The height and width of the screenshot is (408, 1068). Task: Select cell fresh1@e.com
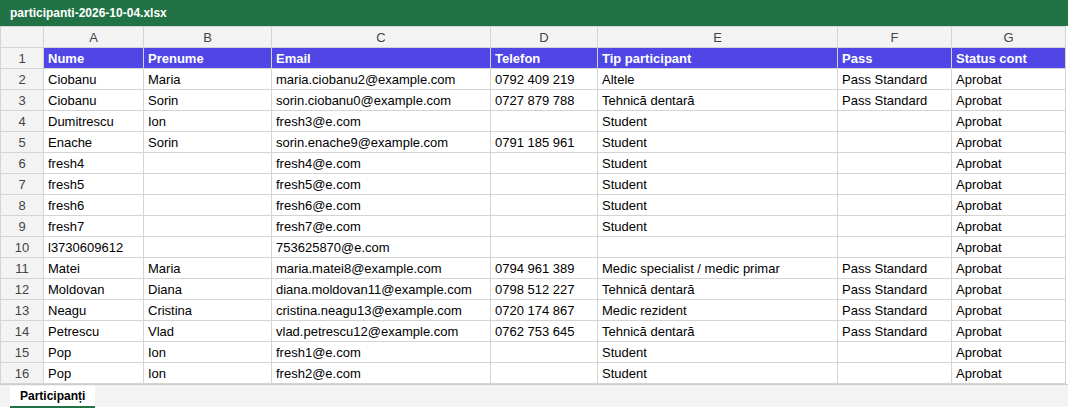tap(381, 353)
